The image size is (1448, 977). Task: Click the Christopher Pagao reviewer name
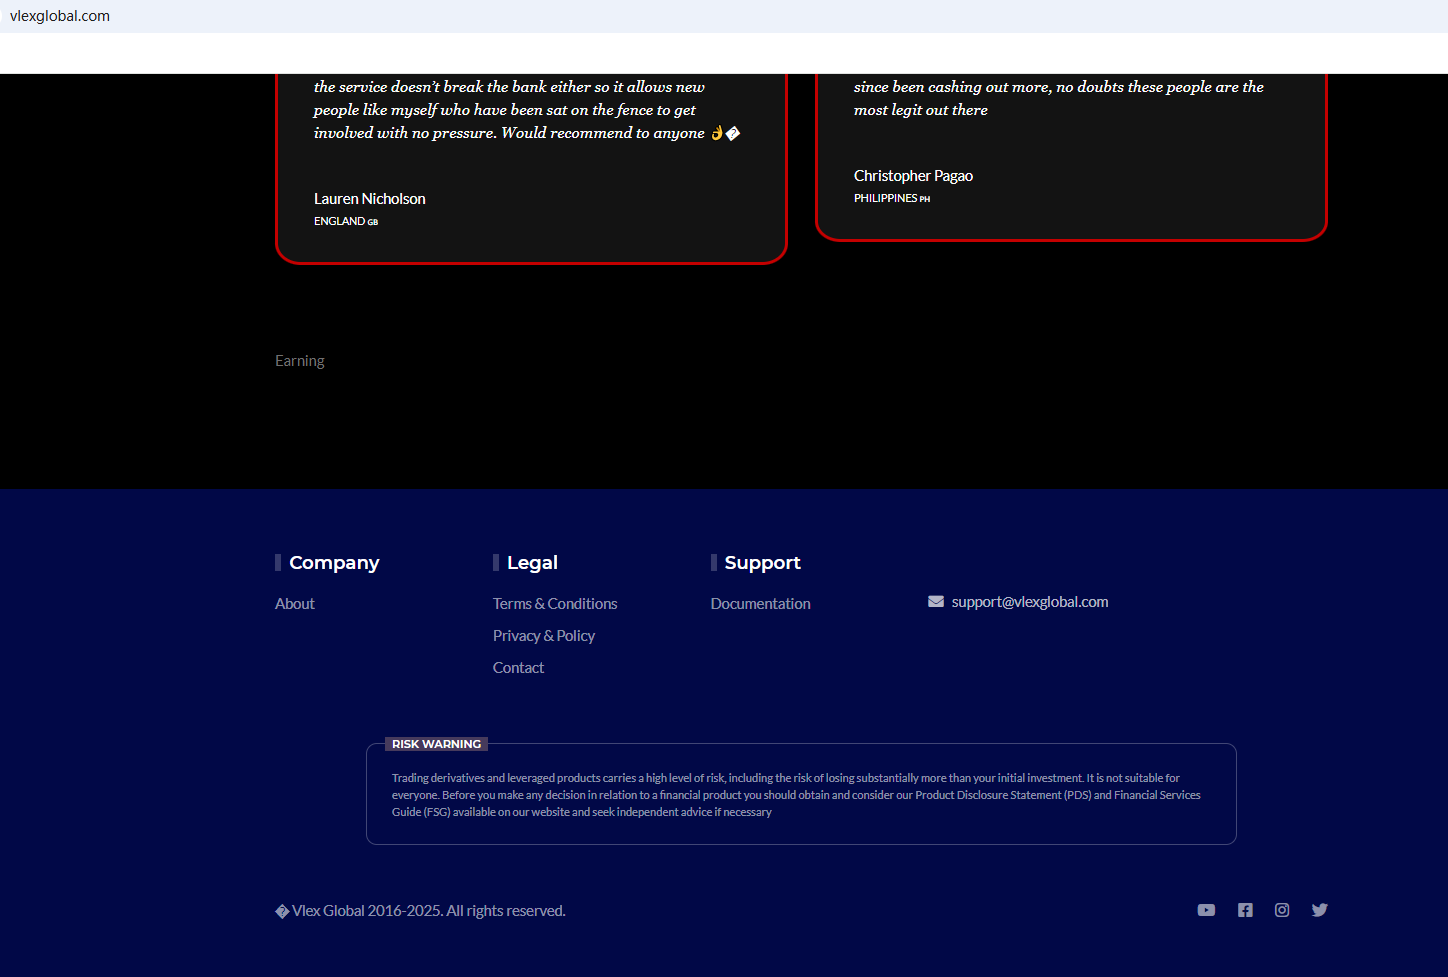click(x=913, y=176)
